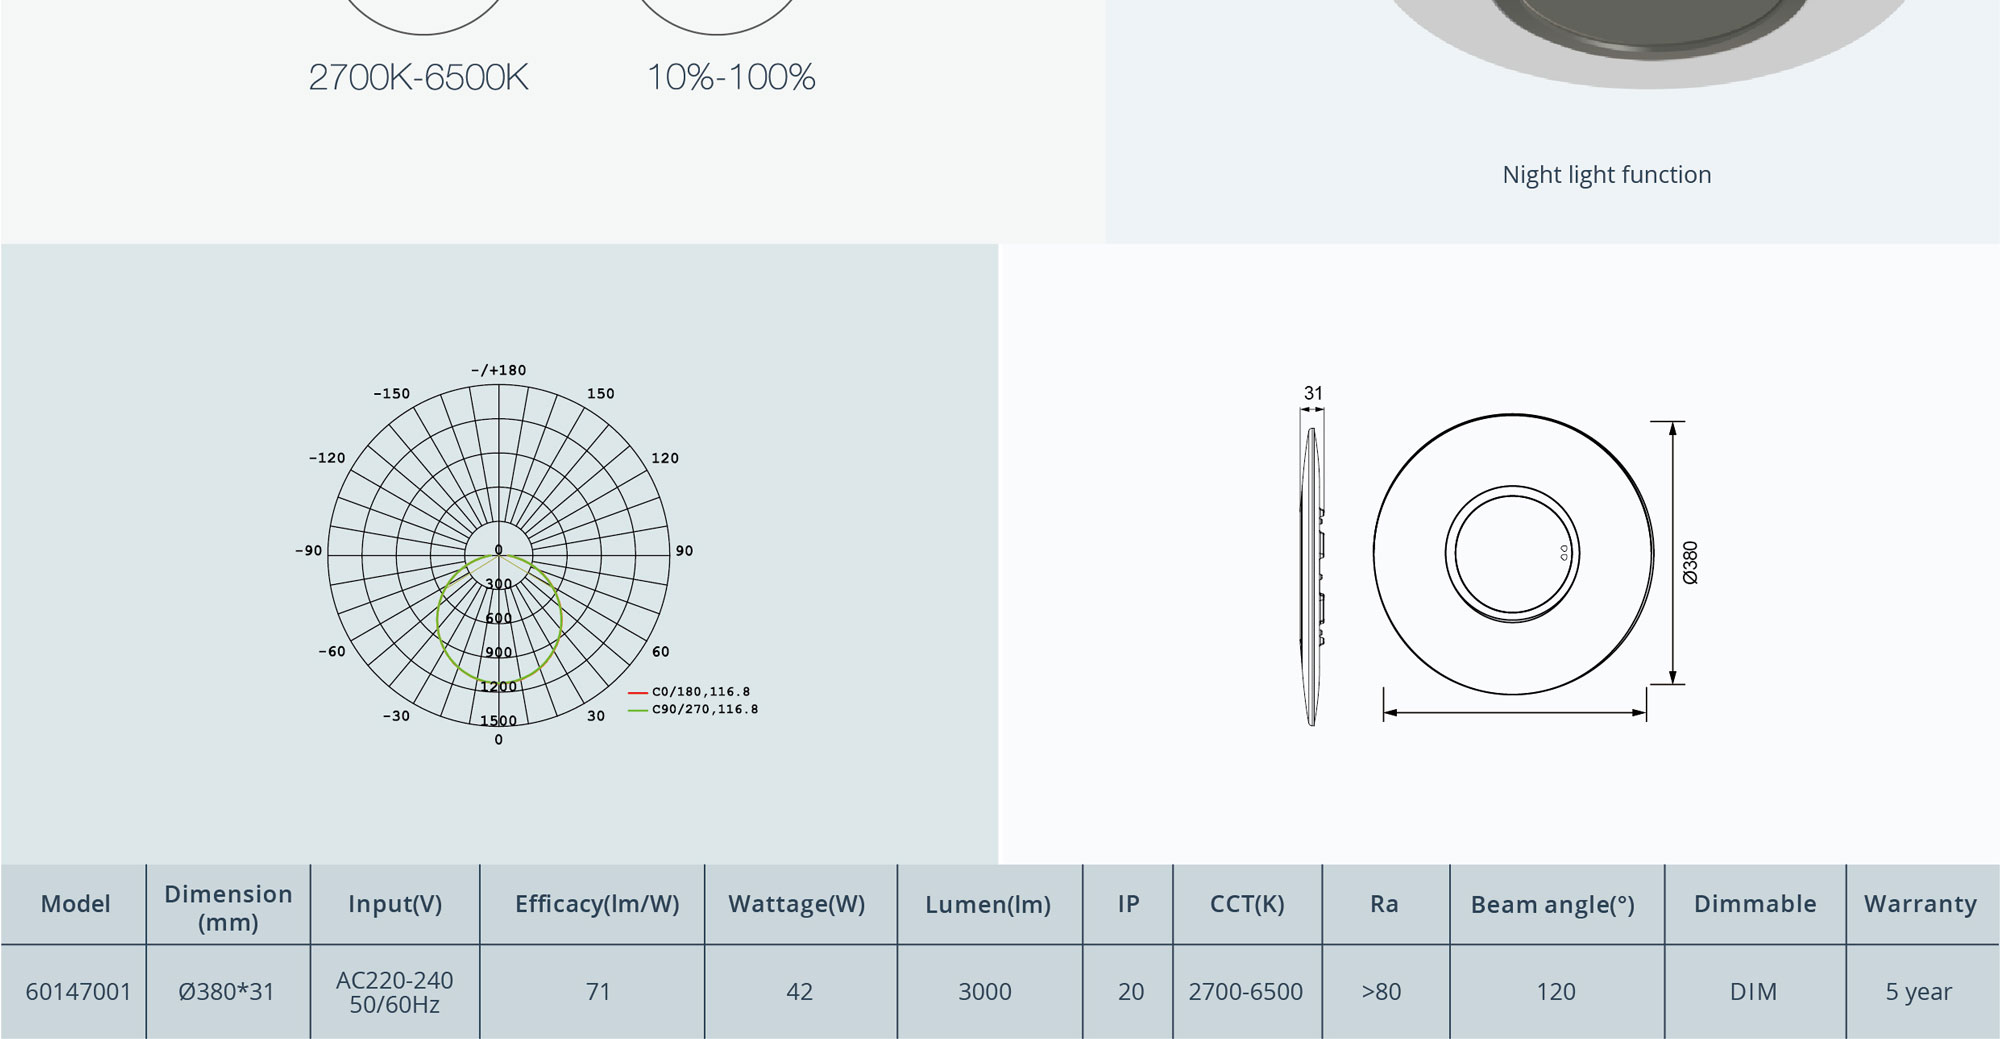Click the 'Ø380' dimension label
2000x1039 pixels.
point(1690,562)
